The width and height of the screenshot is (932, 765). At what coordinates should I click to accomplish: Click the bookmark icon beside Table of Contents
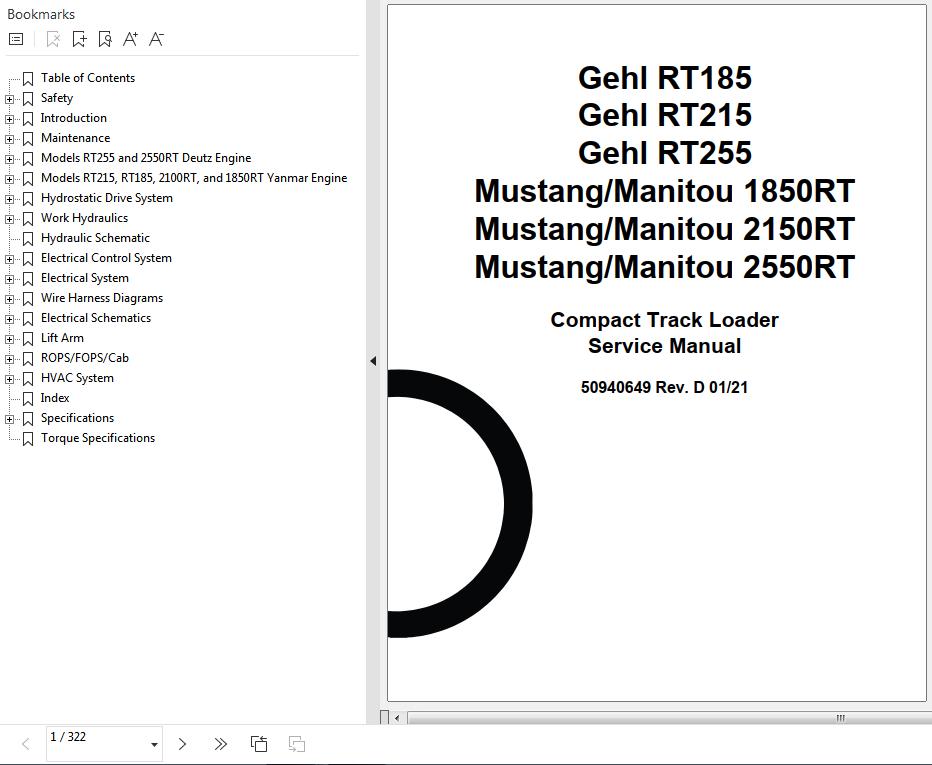click(x=28, y=78)
